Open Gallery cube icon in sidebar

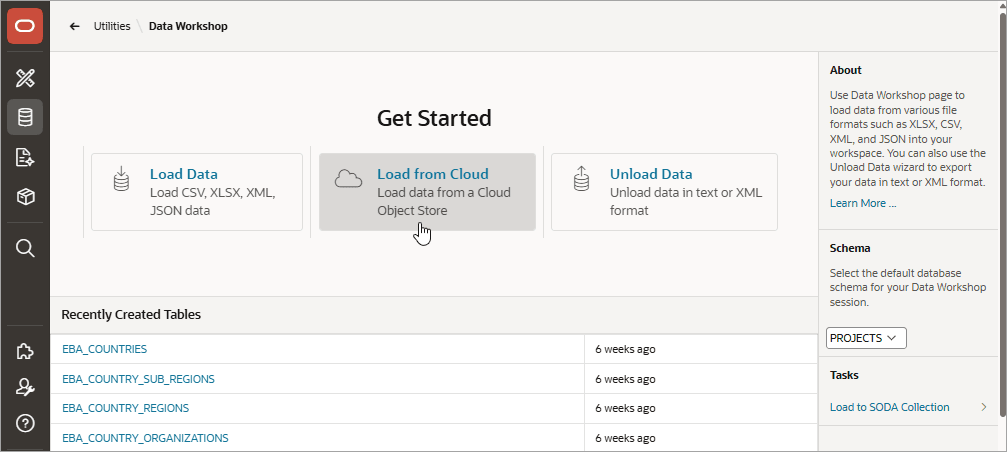click(25, 196)
